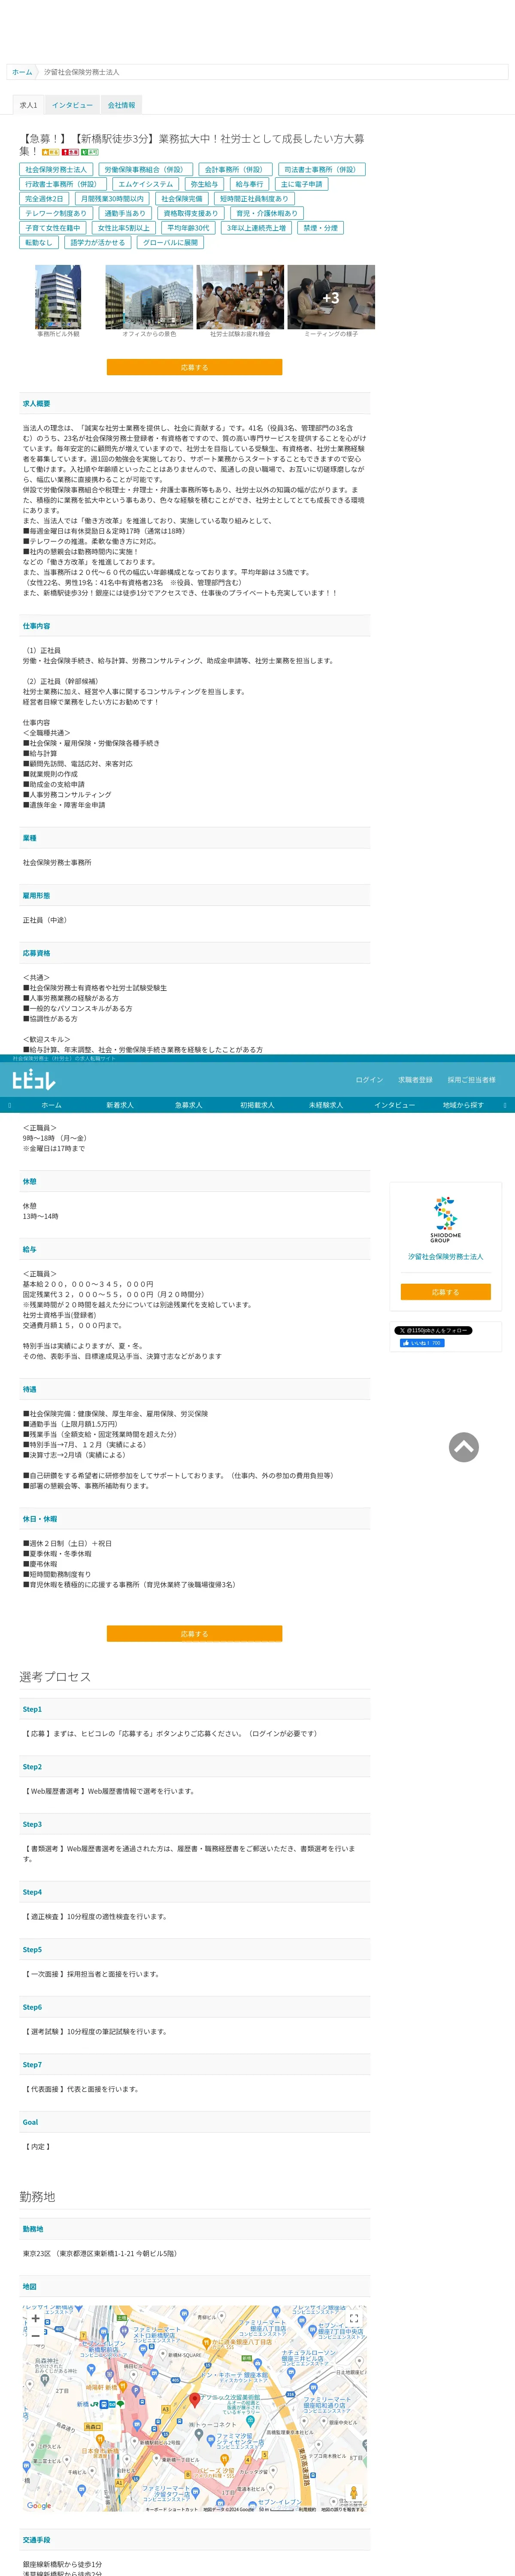Click the 資格取得支援あり tag
515x2576 pixels.
pyautogui.click(x=191, y=213)
